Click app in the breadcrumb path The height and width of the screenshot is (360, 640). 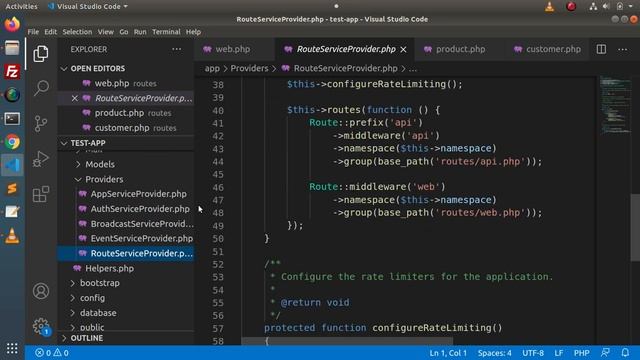[212, 69]
